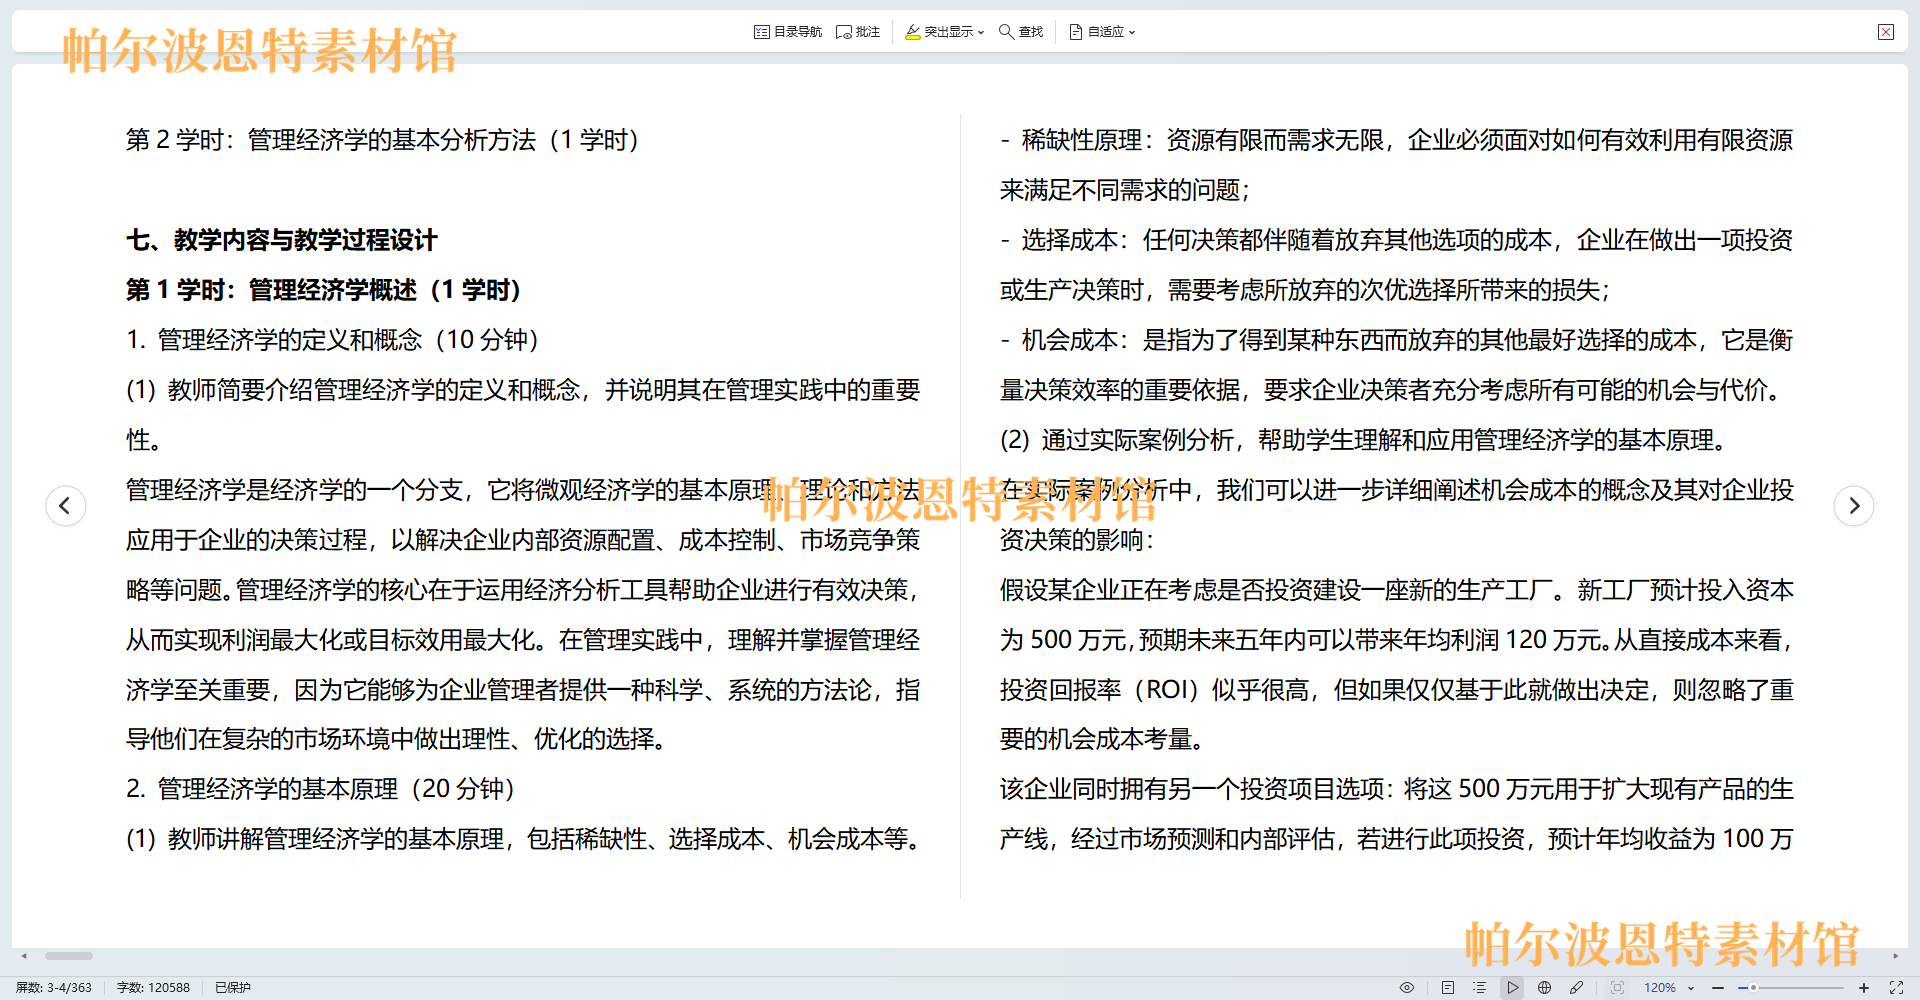This screenshot has width=1920, height=1000.
Task: Open the 查找 search tool
Action: tap(1021, 32)
